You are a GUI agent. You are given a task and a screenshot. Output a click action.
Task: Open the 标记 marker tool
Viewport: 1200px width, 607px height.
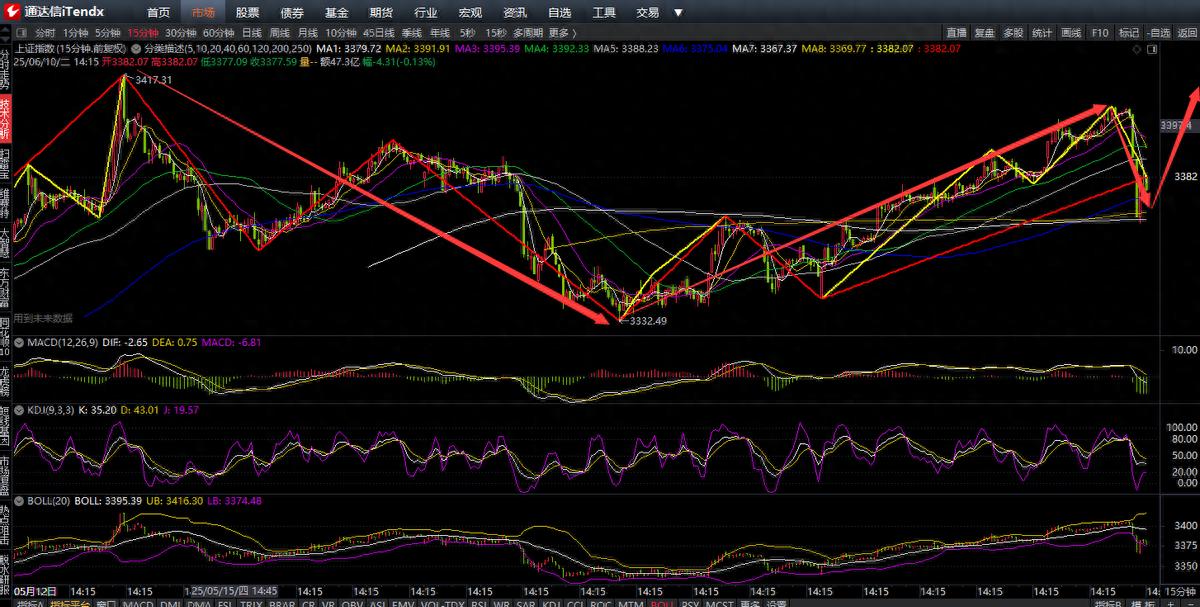click(1129, 33)
